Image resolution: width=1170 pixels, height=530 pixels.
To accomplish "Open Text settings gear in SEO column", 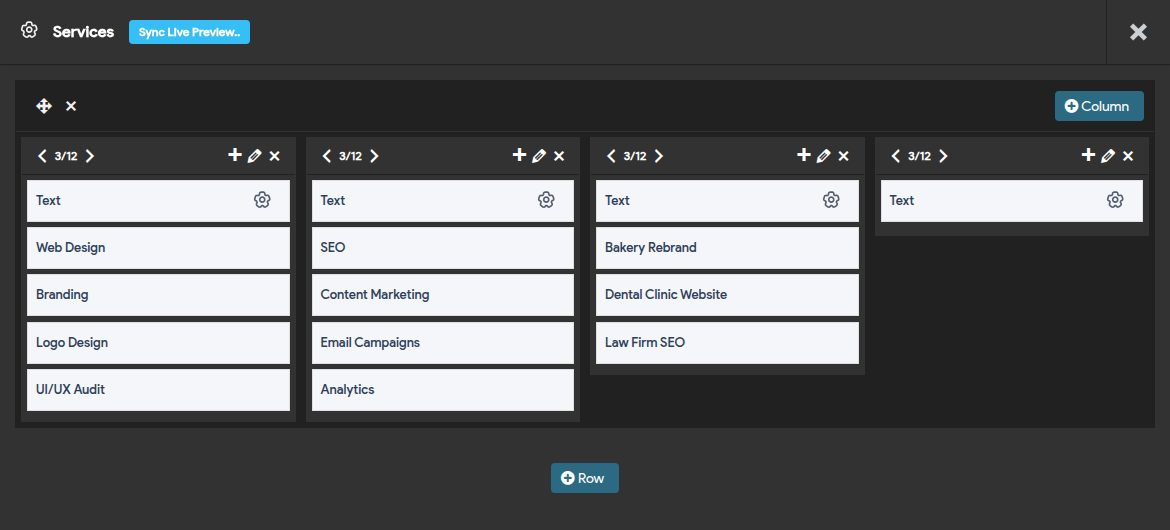I will pos(546,200).
